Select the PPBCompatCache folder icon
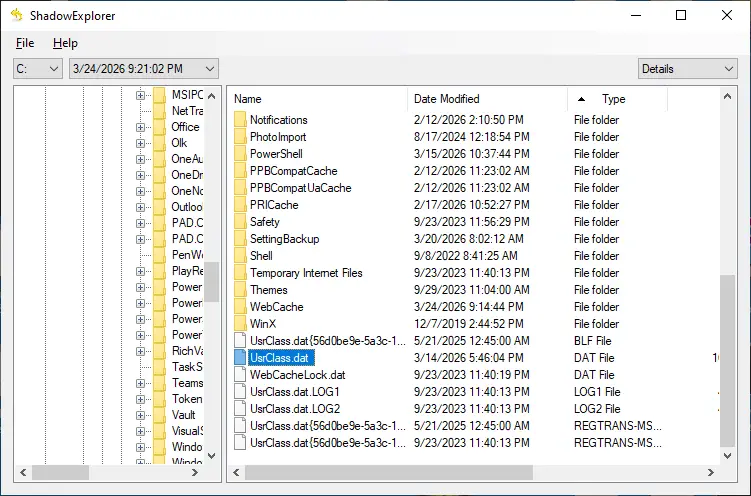Screen dimensions: 751x496 pyautogui.click(x=240, y=171)
